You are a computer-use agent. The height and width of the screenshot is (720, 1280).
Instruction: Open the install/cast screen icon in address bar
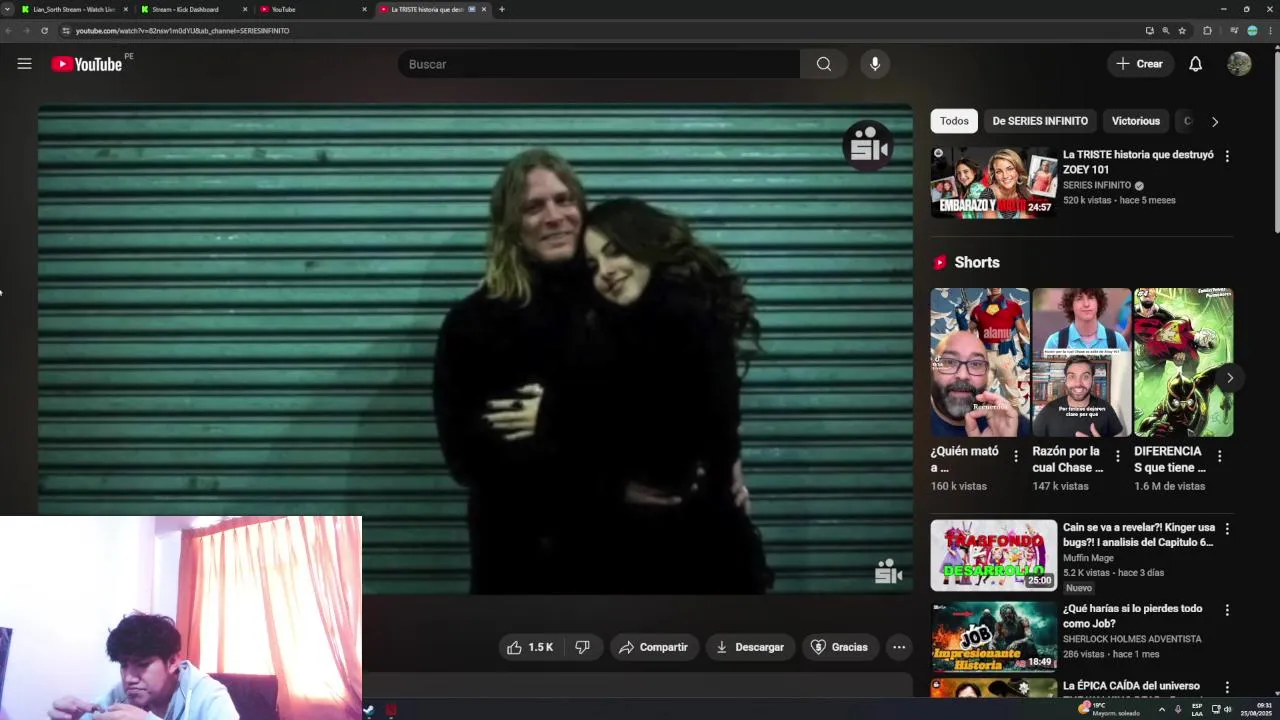coord(1149,31)
